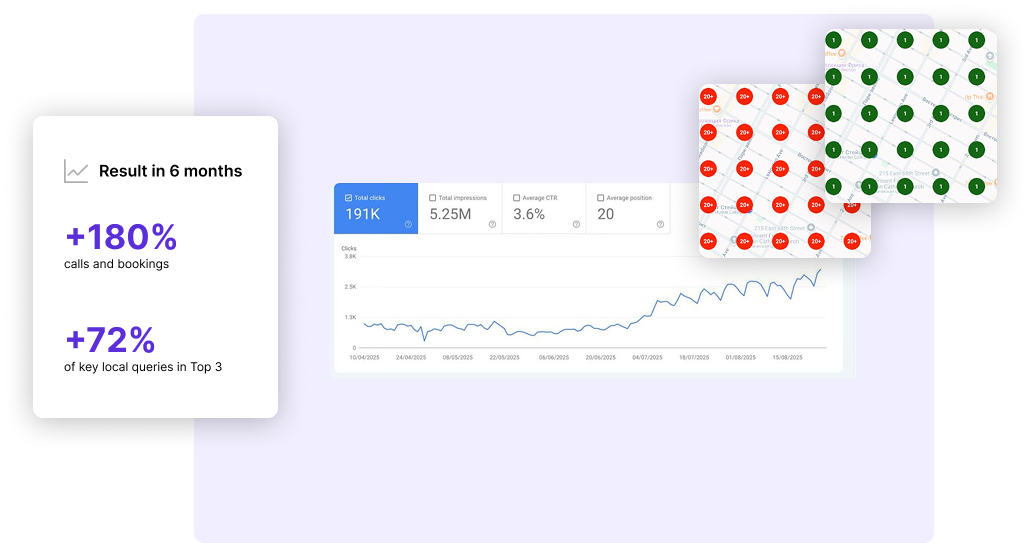Image resolution: width=1030 pixels, height=543 pixels.
Task: Click the +72% key local queries stat
Action: [x=110, y=340]
